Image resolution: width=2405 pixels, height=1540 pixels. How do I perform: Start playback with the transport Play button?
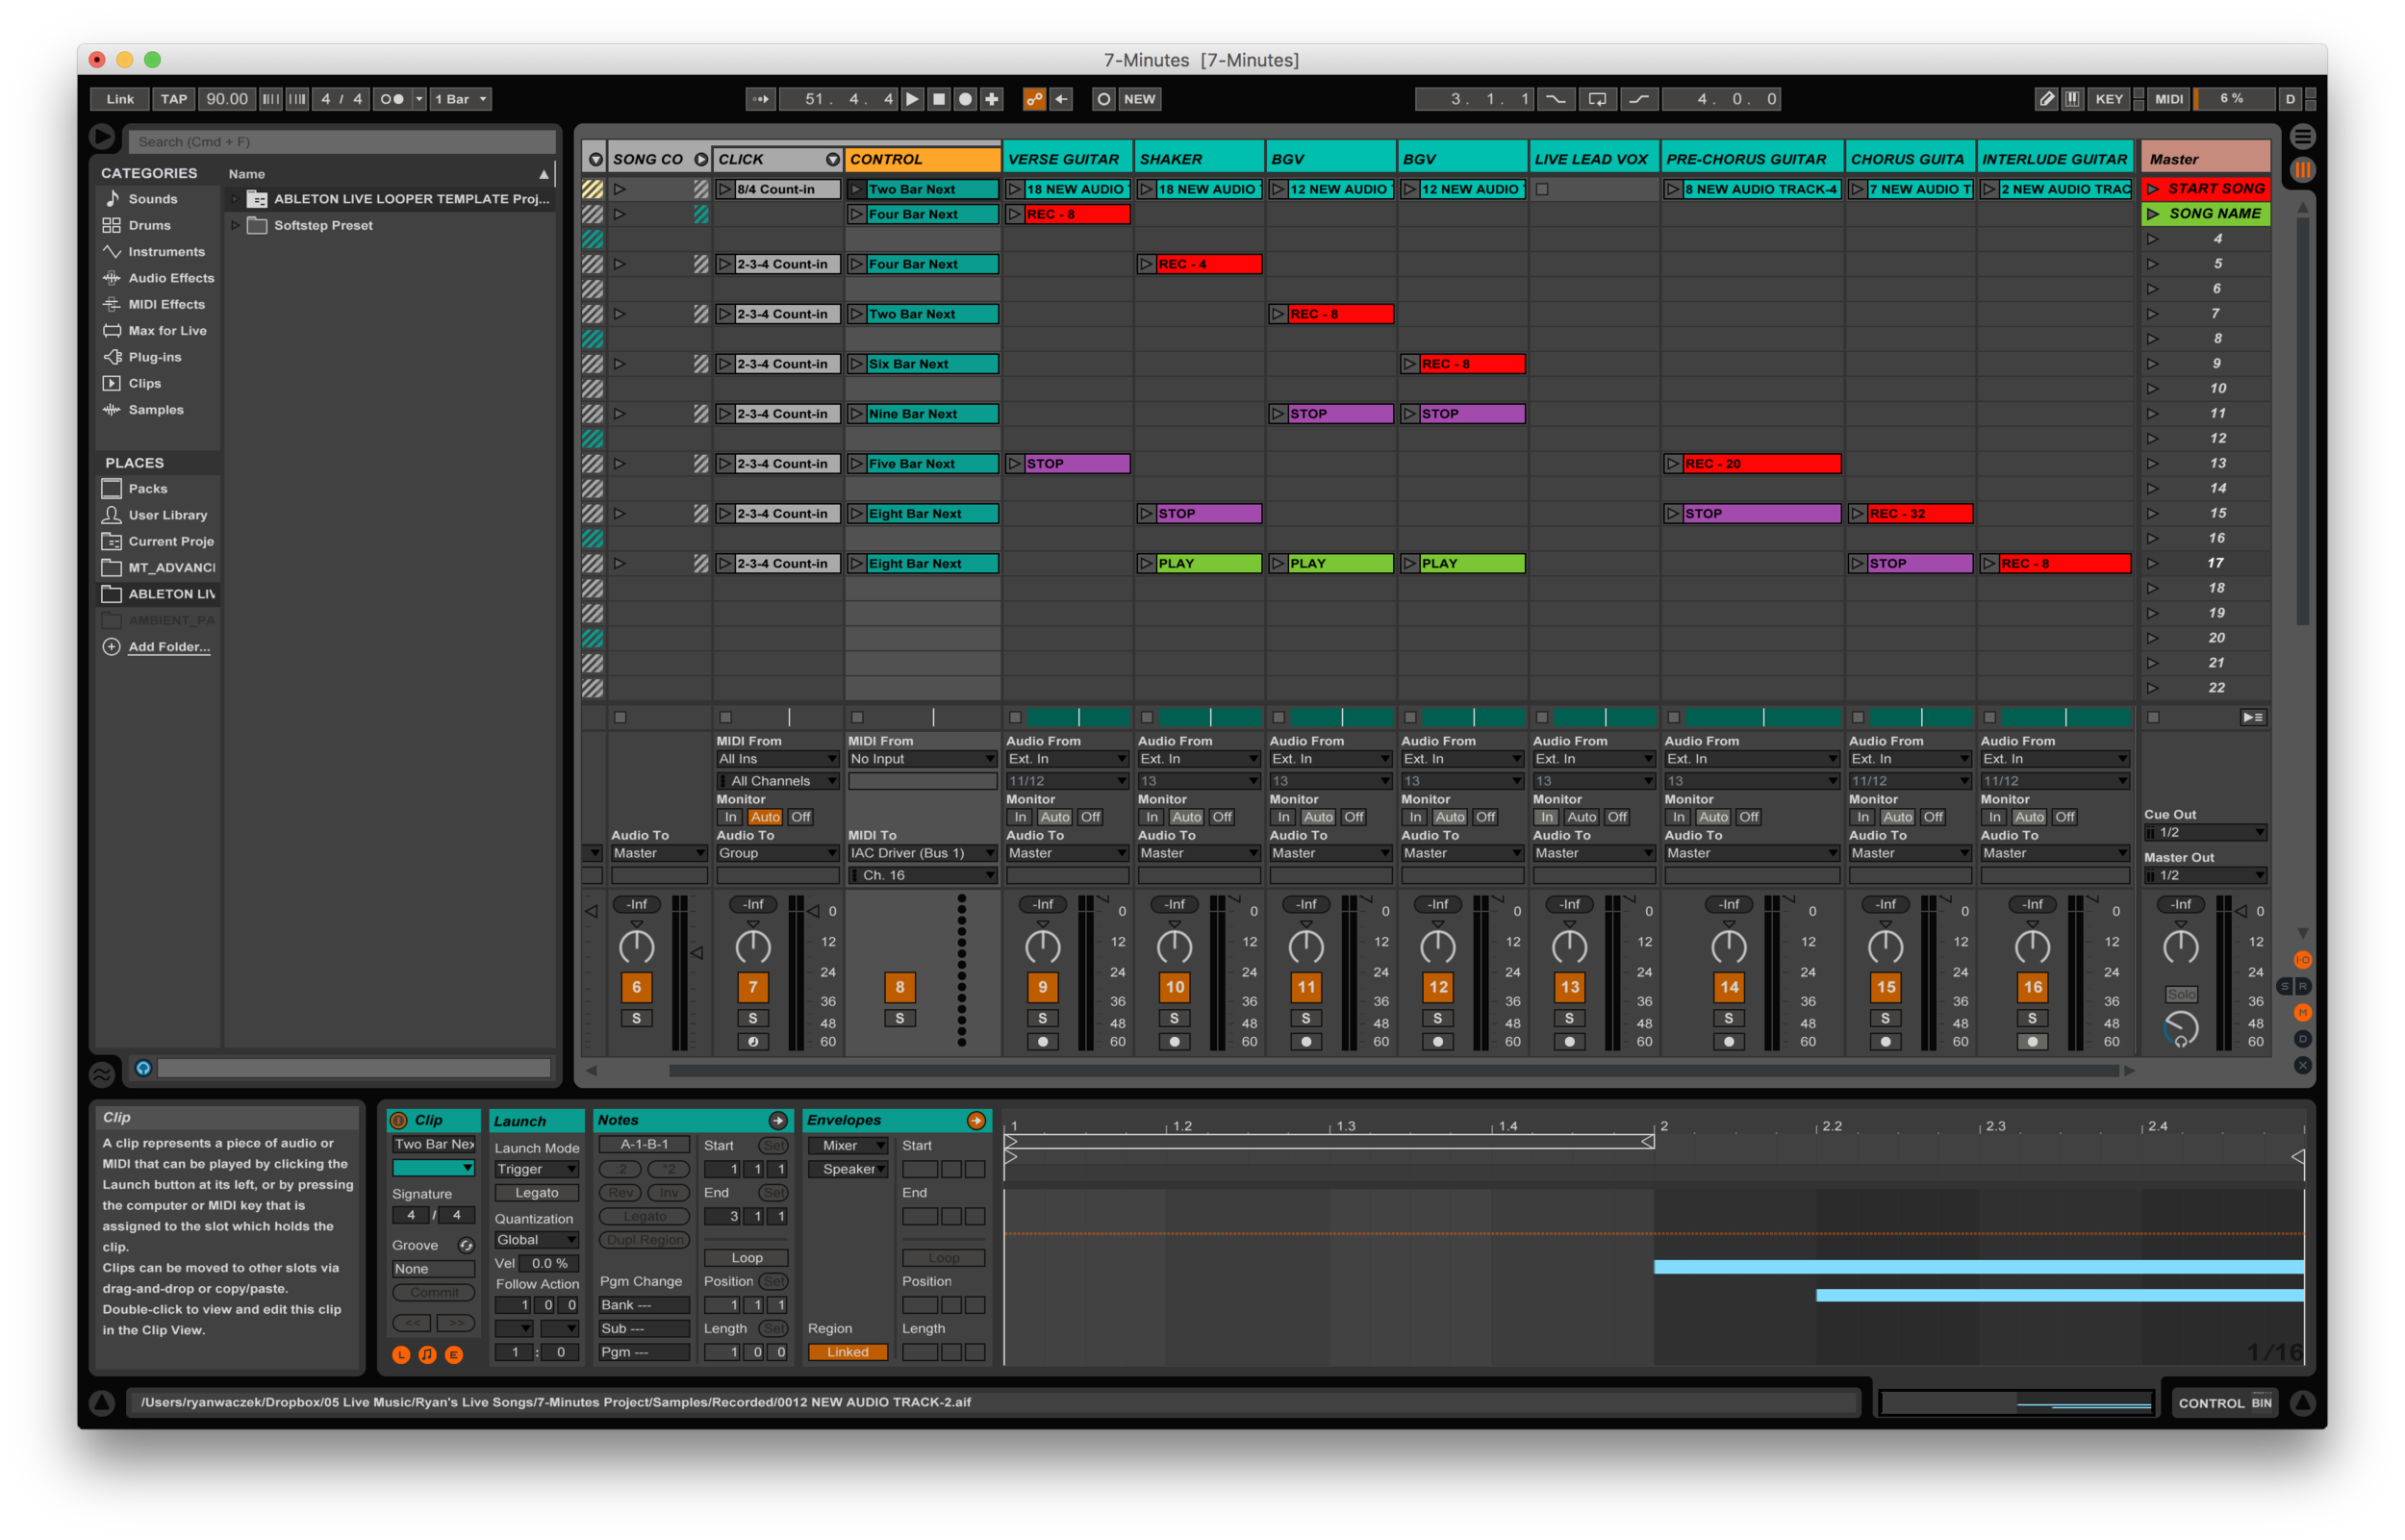pos(911,99)
